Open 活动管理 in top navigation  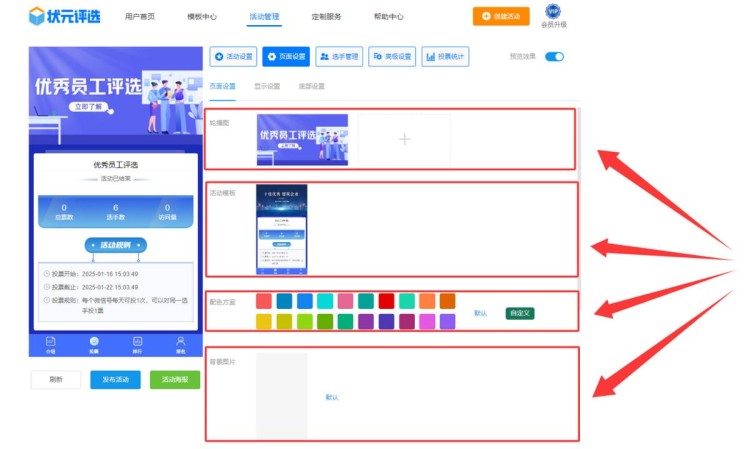click(264, 17)
